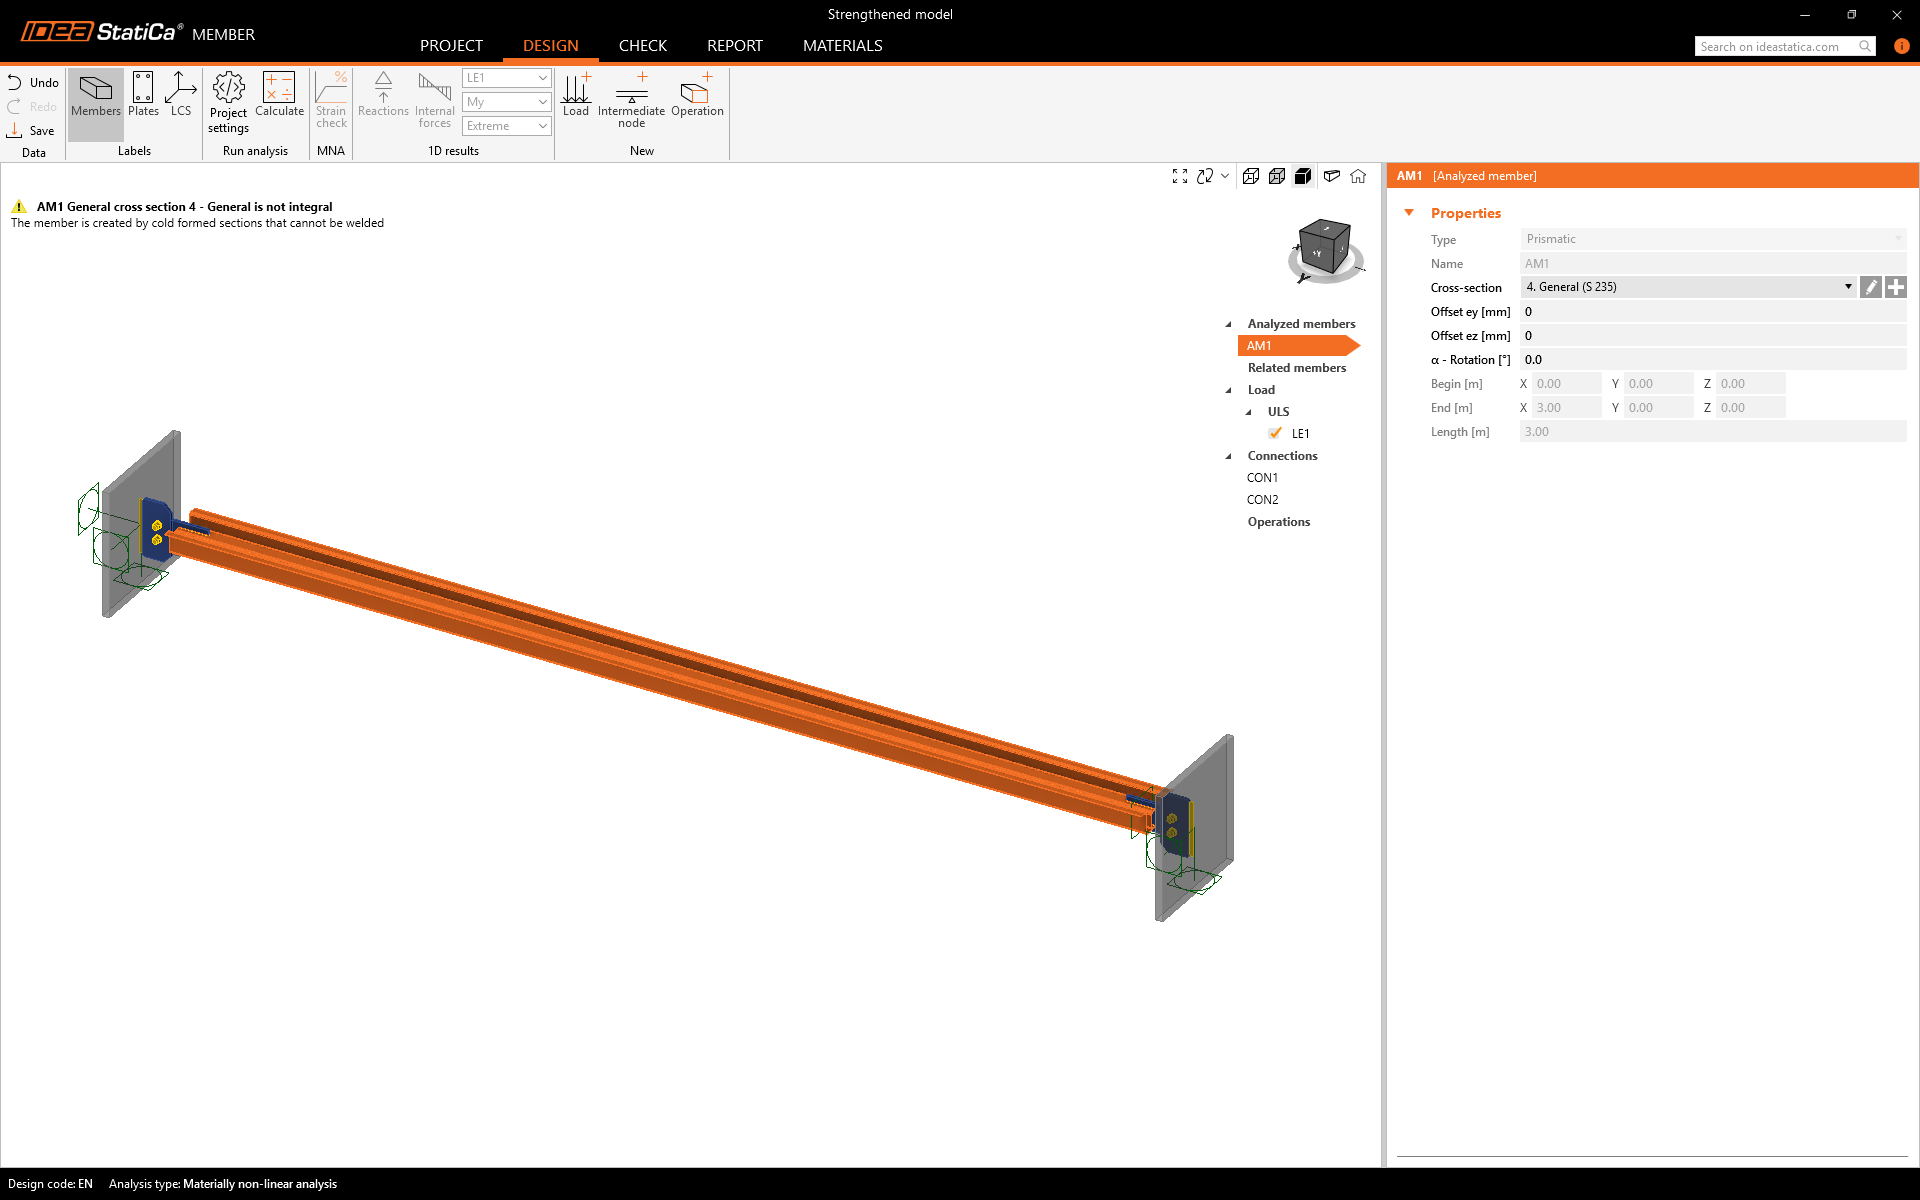Toggle the Plates labels button
This screenshot has width=1920, height=1200.
143,95
